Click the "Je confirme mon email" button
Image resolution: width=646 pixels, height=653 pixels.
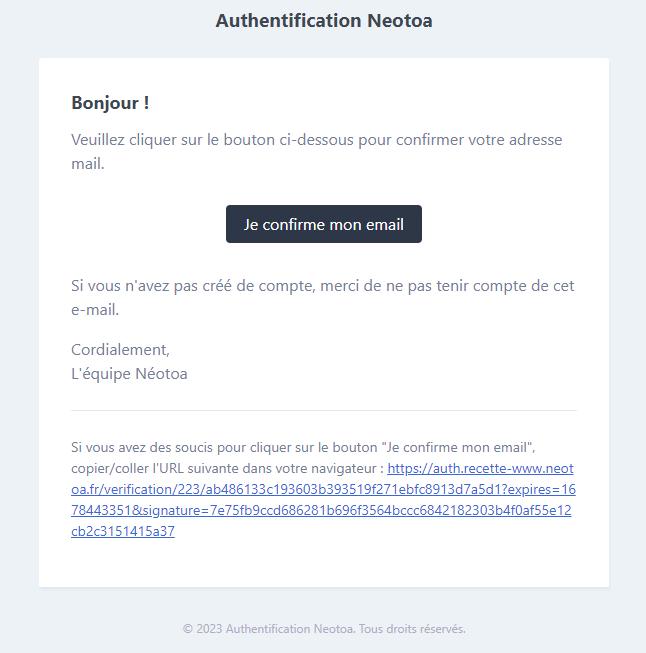323,224
